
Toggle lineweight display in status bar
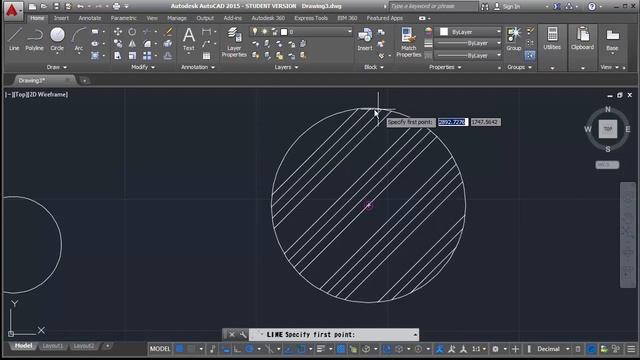pos(321,349)
